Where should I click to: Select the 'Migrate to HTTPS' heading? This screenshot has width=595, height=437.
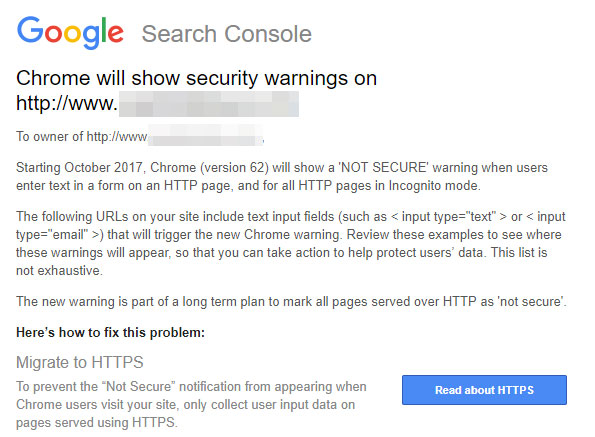click(x=80, y=362)
